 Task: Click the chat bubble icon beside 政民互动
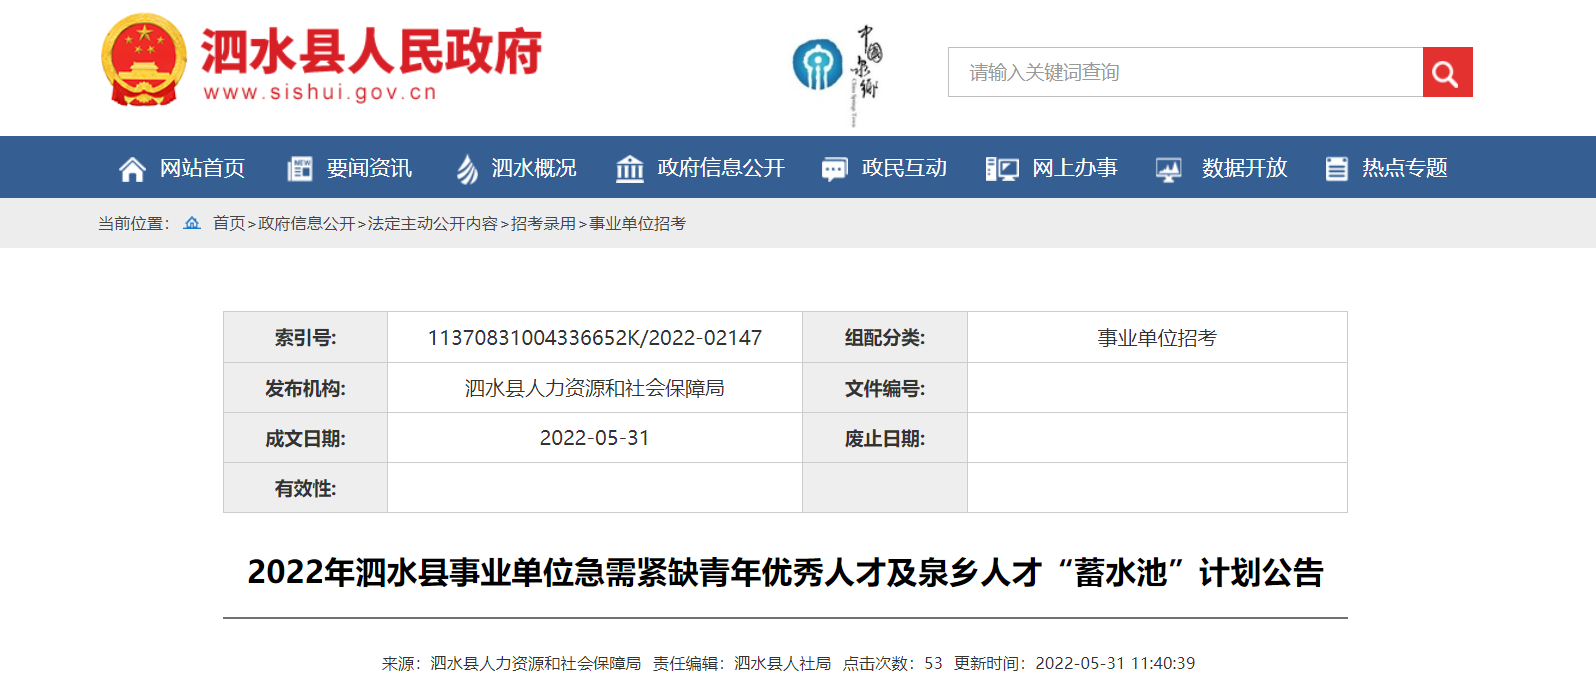coord(834,169)
